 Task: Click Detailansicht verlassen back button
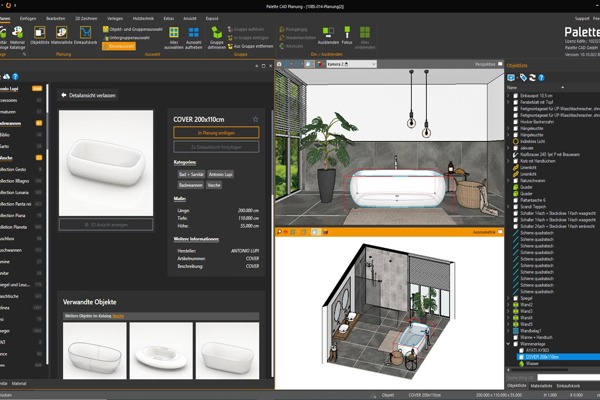pyautogui.click(x=90, y=97)
